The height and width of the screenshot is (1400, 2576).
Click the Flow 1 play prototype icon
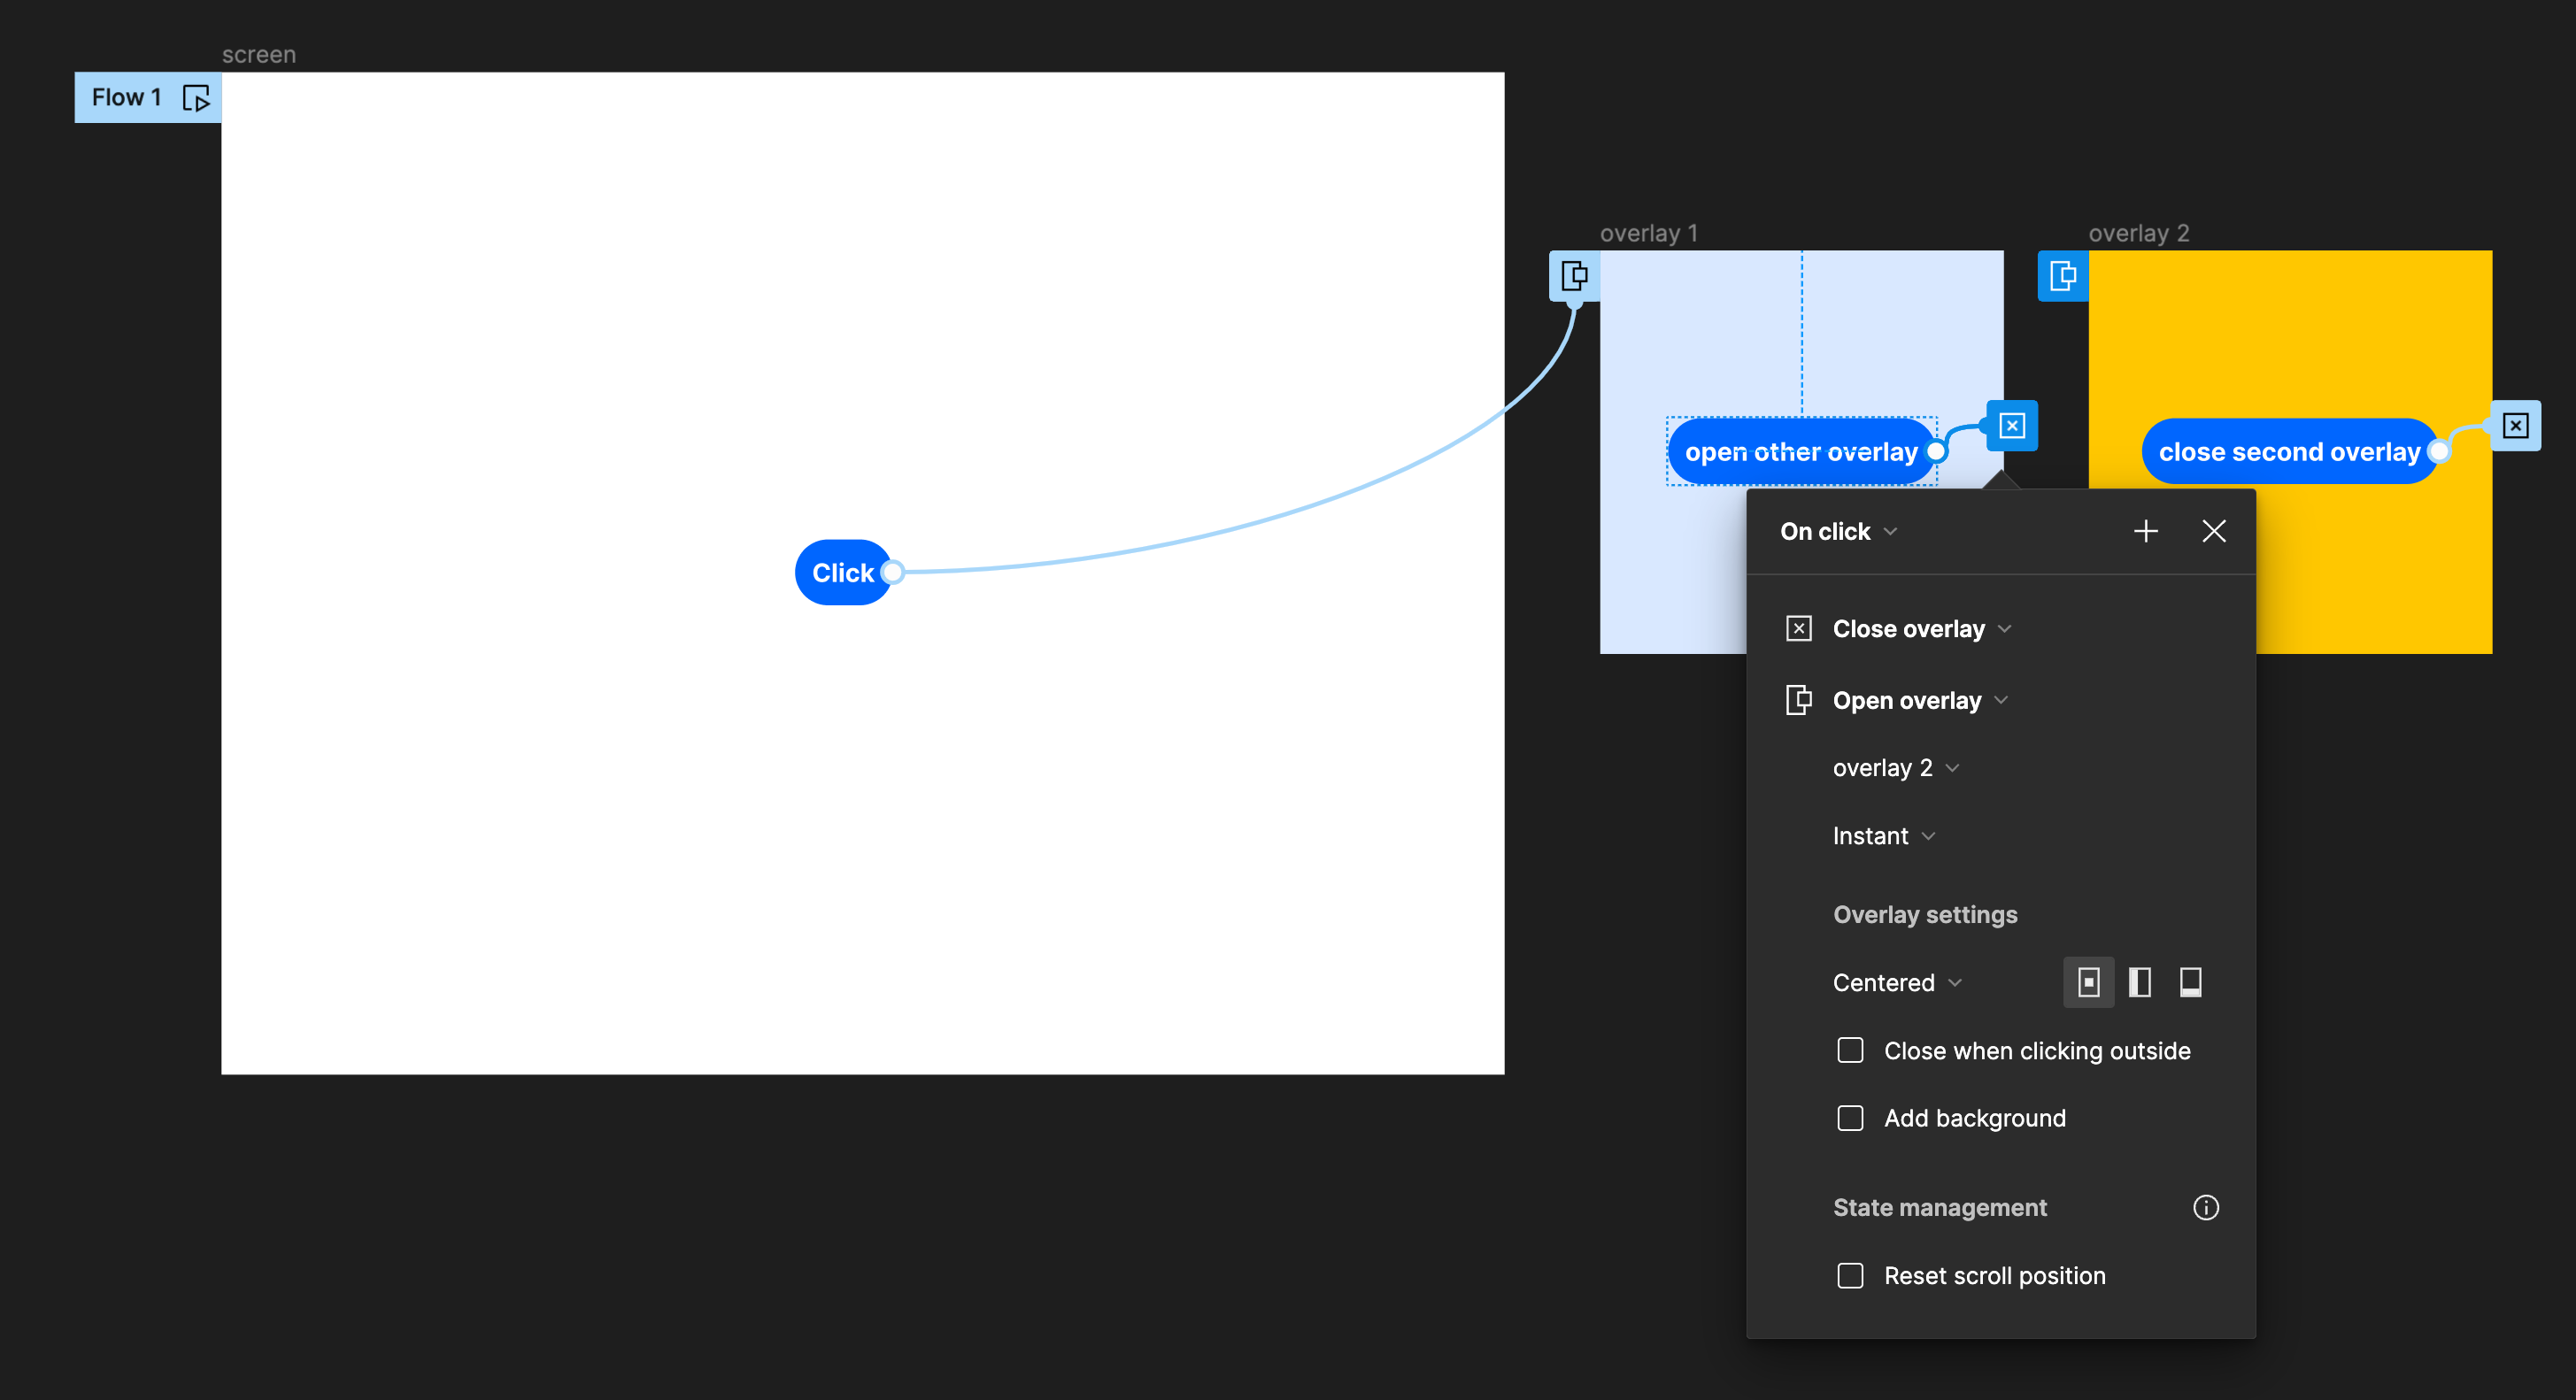[196, 98]
